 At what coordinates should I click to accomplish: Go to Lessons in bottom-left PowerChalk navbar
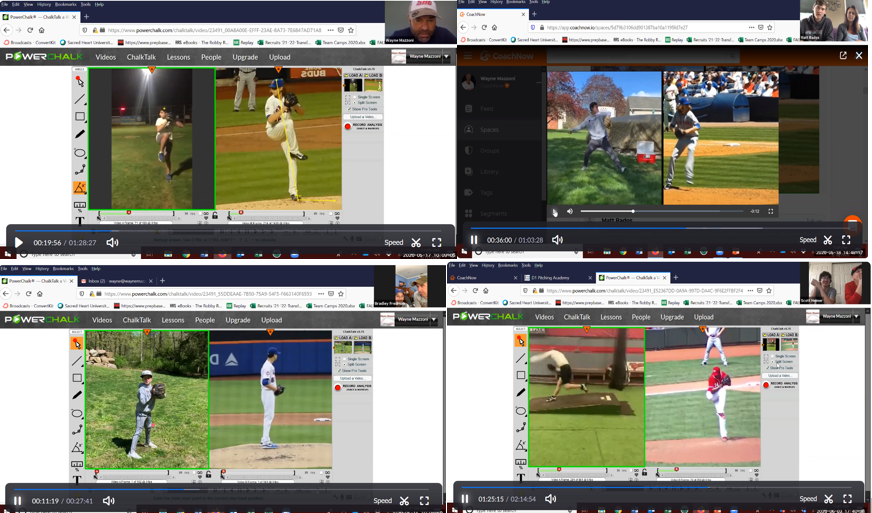click(x=173, y=320)
